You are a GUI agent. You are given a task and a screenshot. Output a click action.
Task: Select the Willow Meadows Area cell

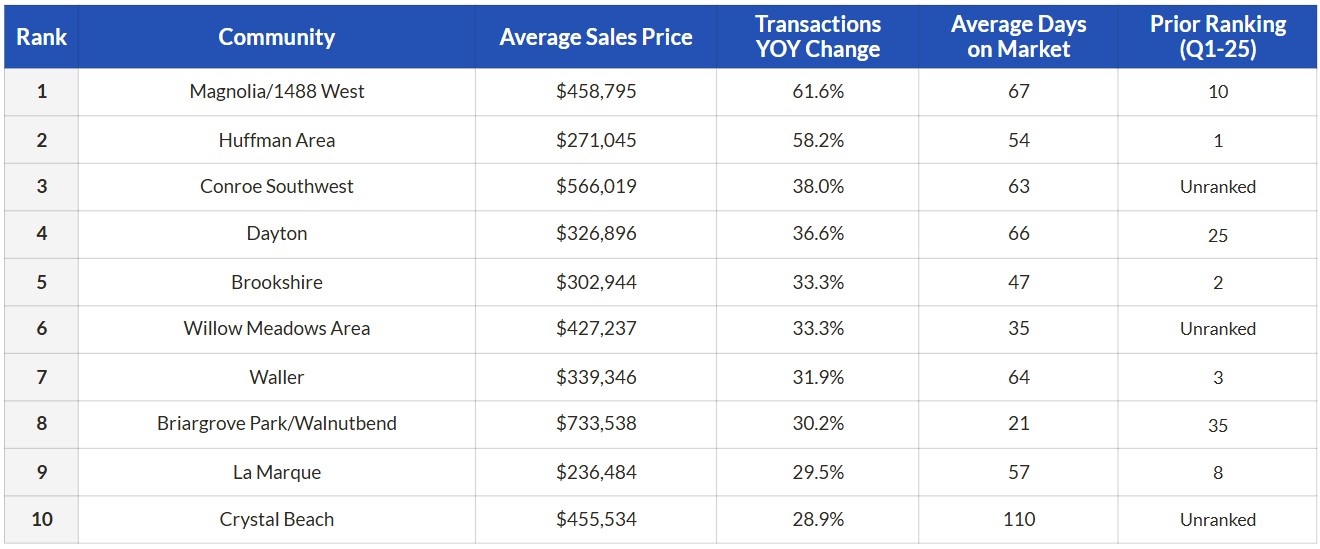pyautogui.click(x=277, y=328)
